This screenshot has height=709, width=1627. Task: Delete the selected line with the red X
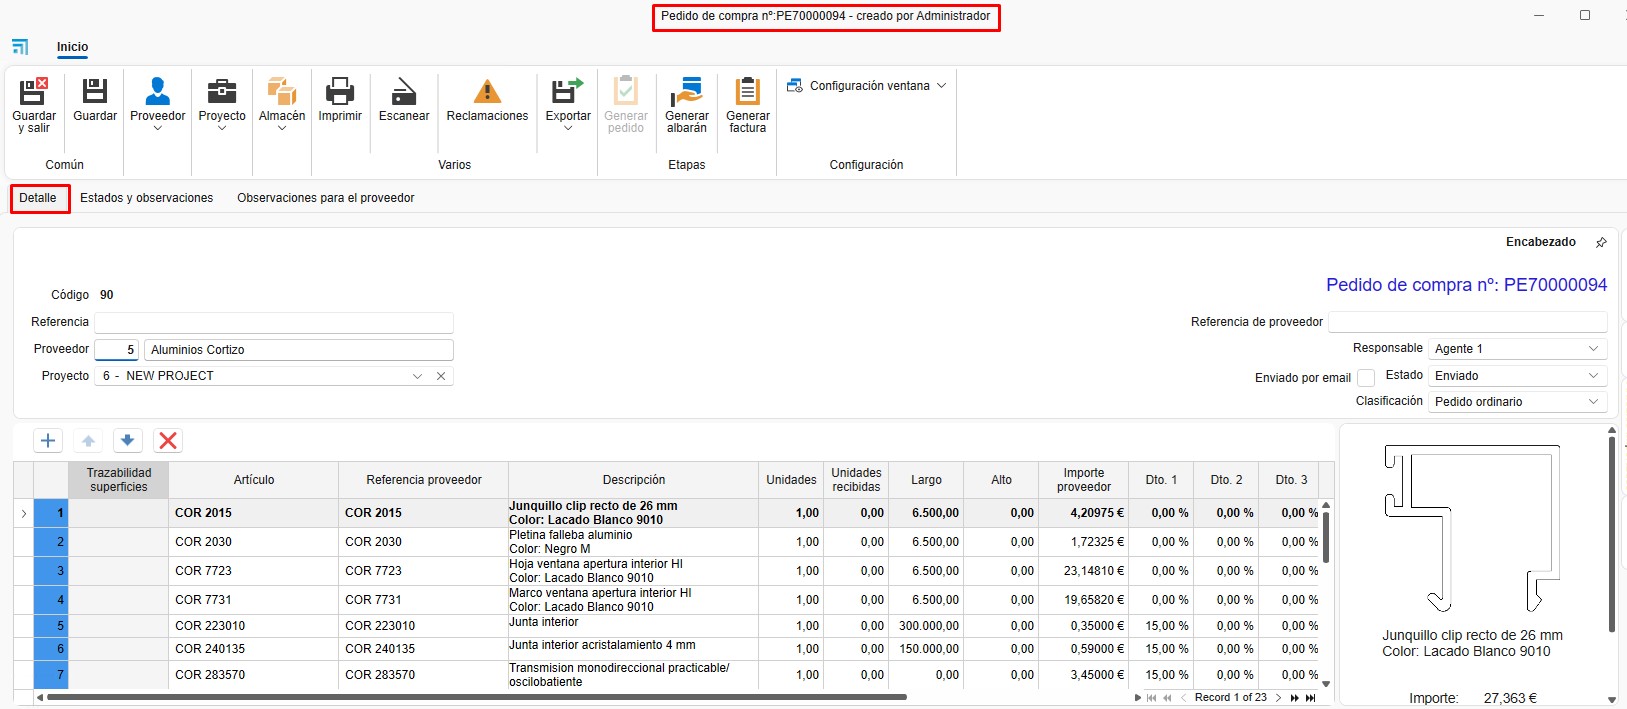pyautogui.click(x=168, y=441)
